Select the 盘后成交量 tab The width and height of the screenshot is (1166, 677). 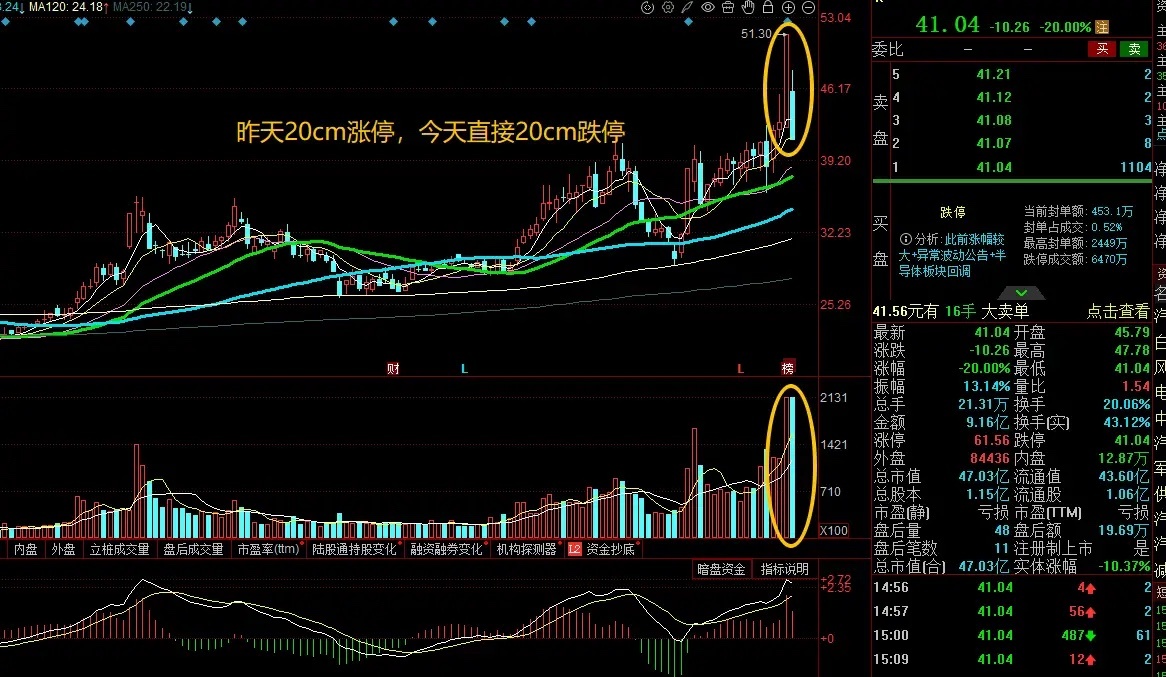pos(193,549)
